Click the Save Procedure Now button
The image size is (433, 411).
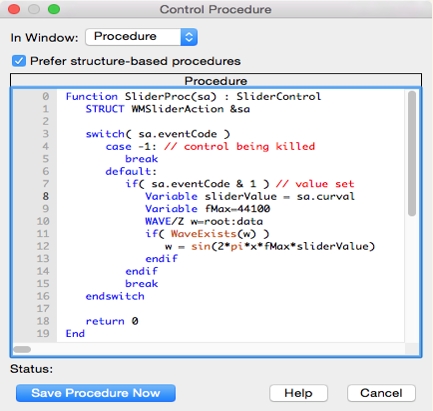pyautogui.click(x=96, y=393)
